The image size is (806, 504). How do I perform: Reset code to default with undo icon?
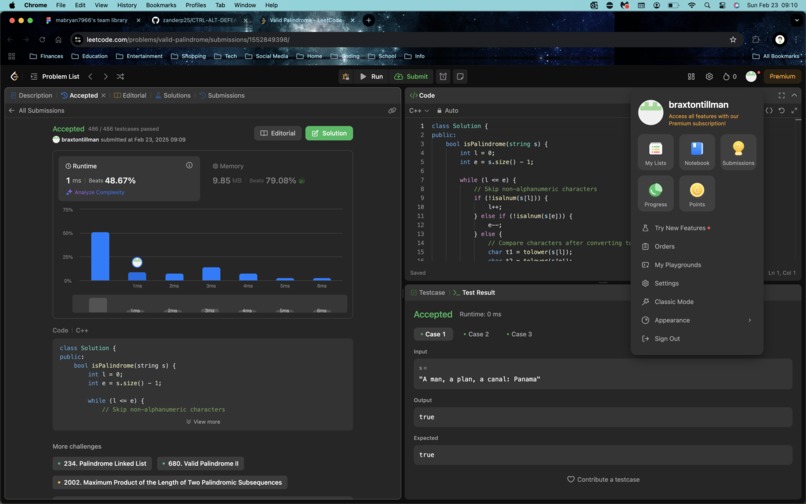coord(781,111)
